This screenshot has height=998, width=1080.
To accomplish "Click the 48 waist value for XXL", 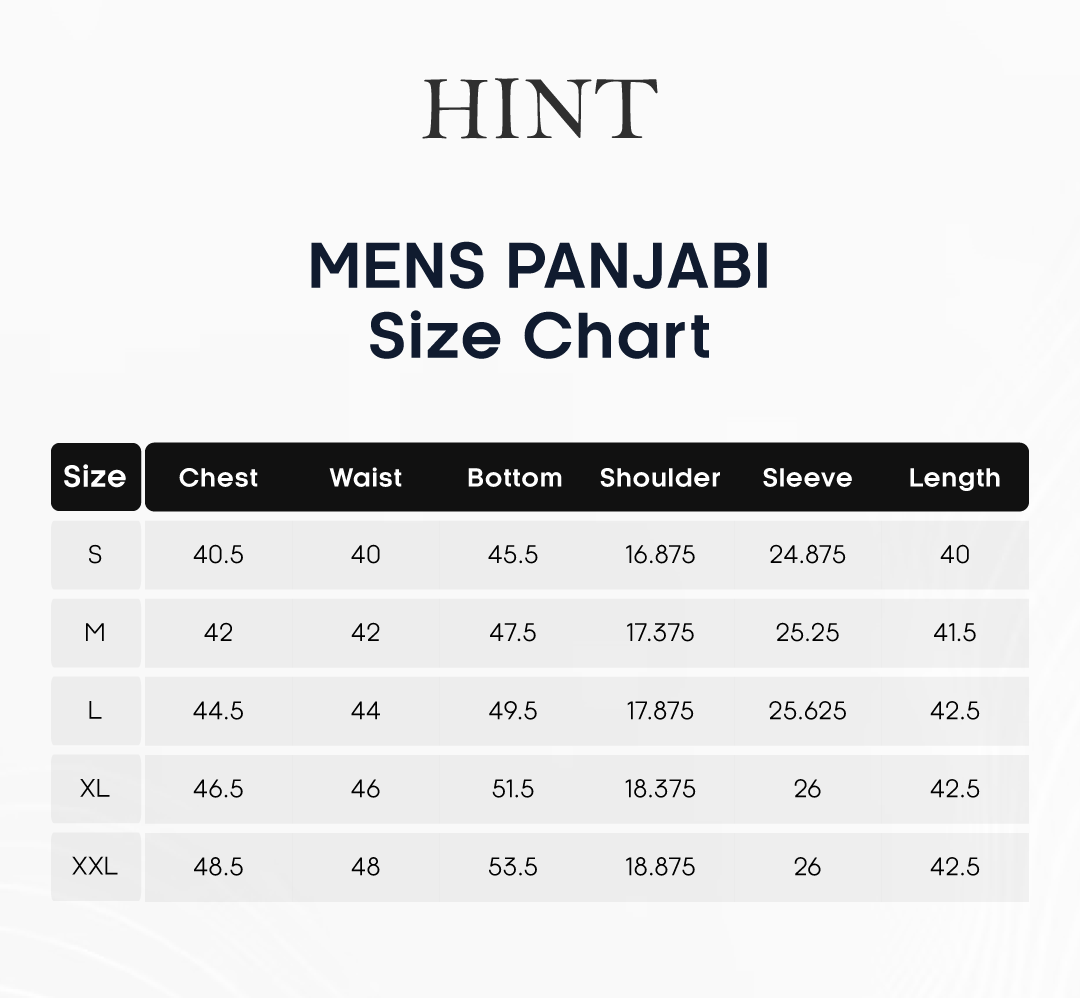I will [x=366, y=866].
